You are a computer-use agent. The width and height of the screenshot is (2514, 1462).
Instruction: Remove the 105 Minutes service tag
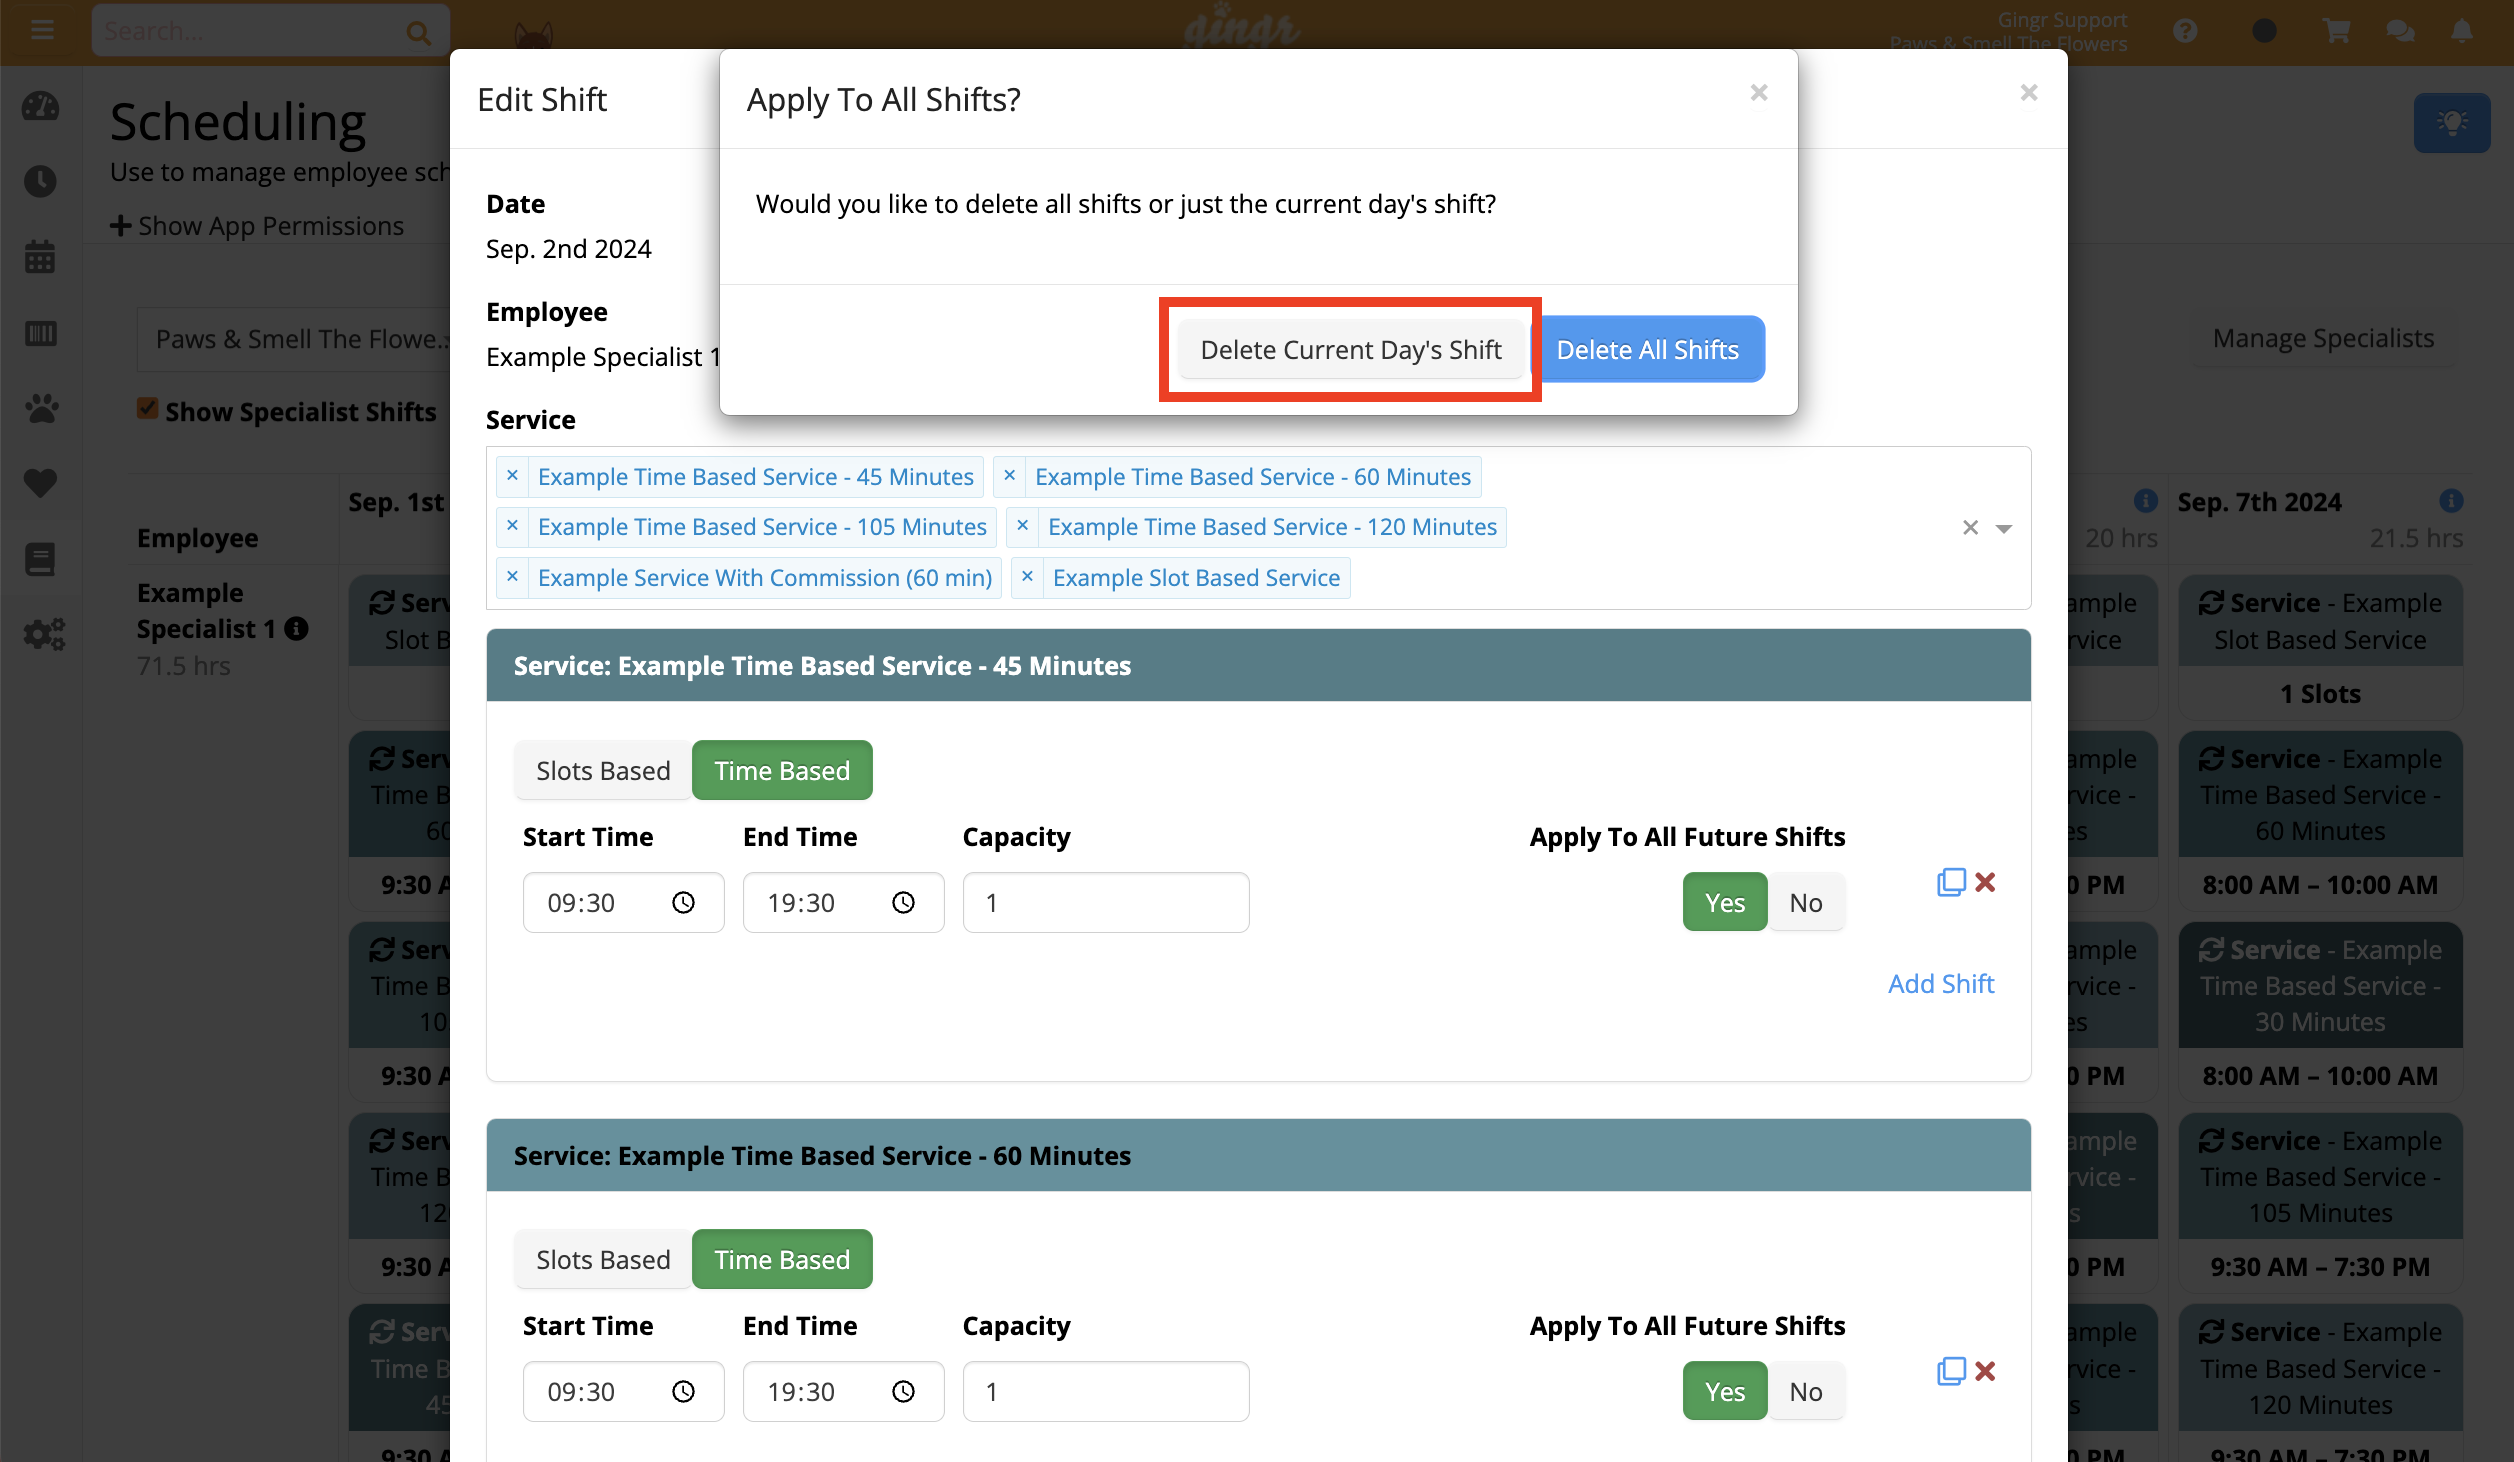click(512, 526)
